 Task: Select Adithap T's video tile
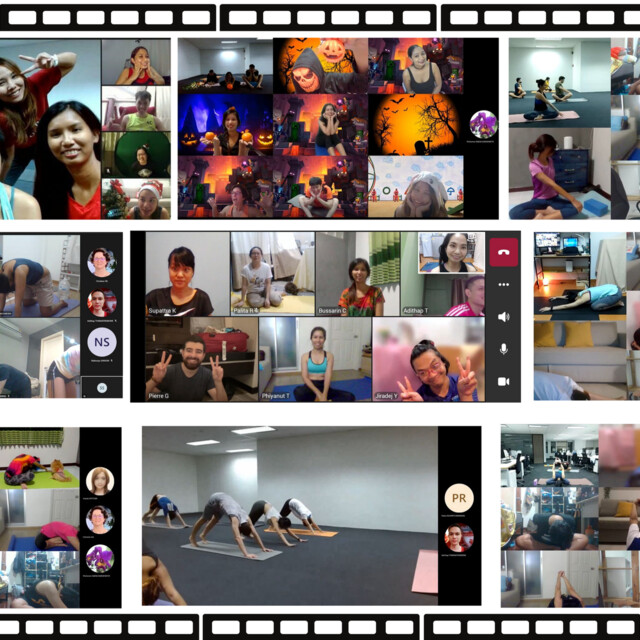442,294
